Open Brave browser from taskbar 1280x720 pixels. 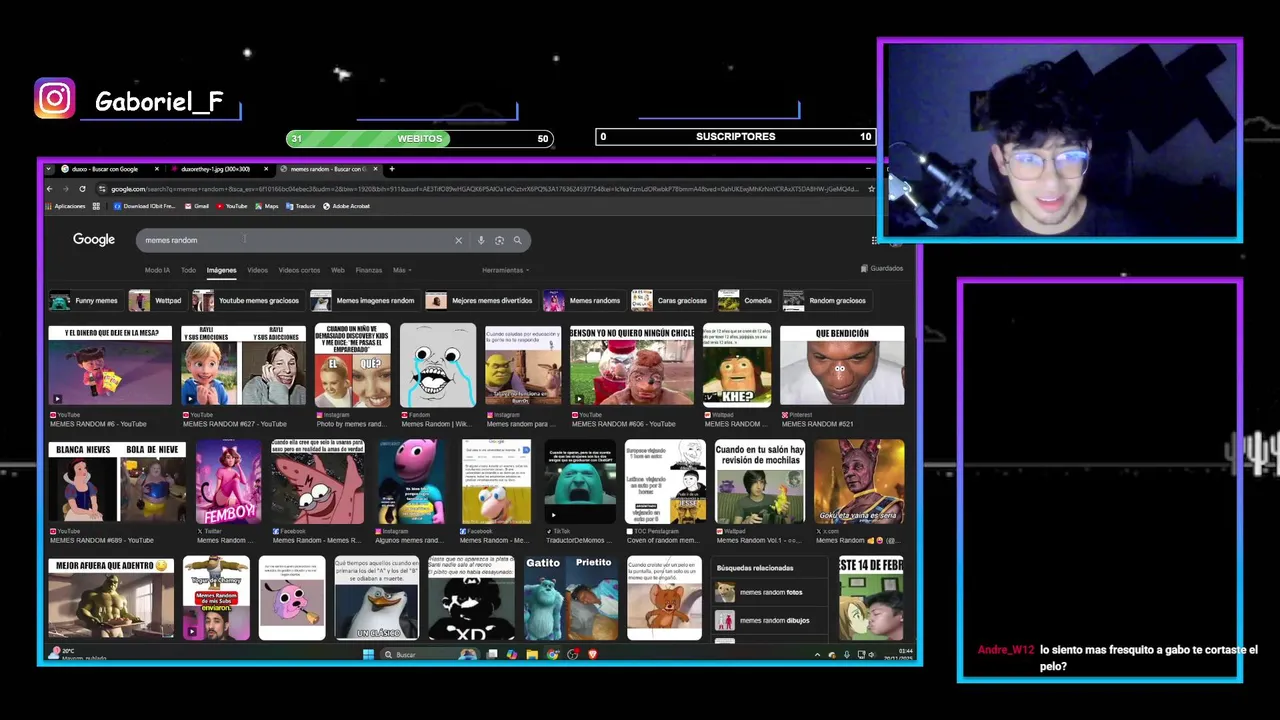[592, 655]
